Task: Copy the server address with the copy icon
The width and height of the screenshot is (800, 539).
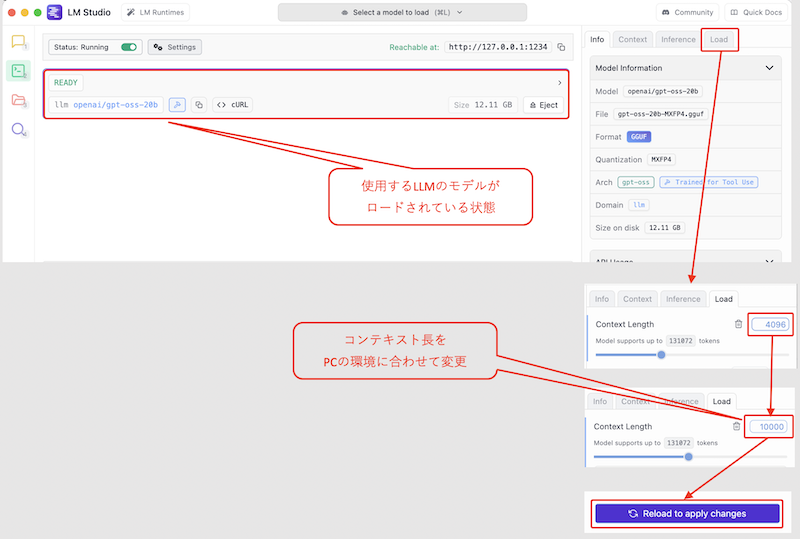Action: 561,47
